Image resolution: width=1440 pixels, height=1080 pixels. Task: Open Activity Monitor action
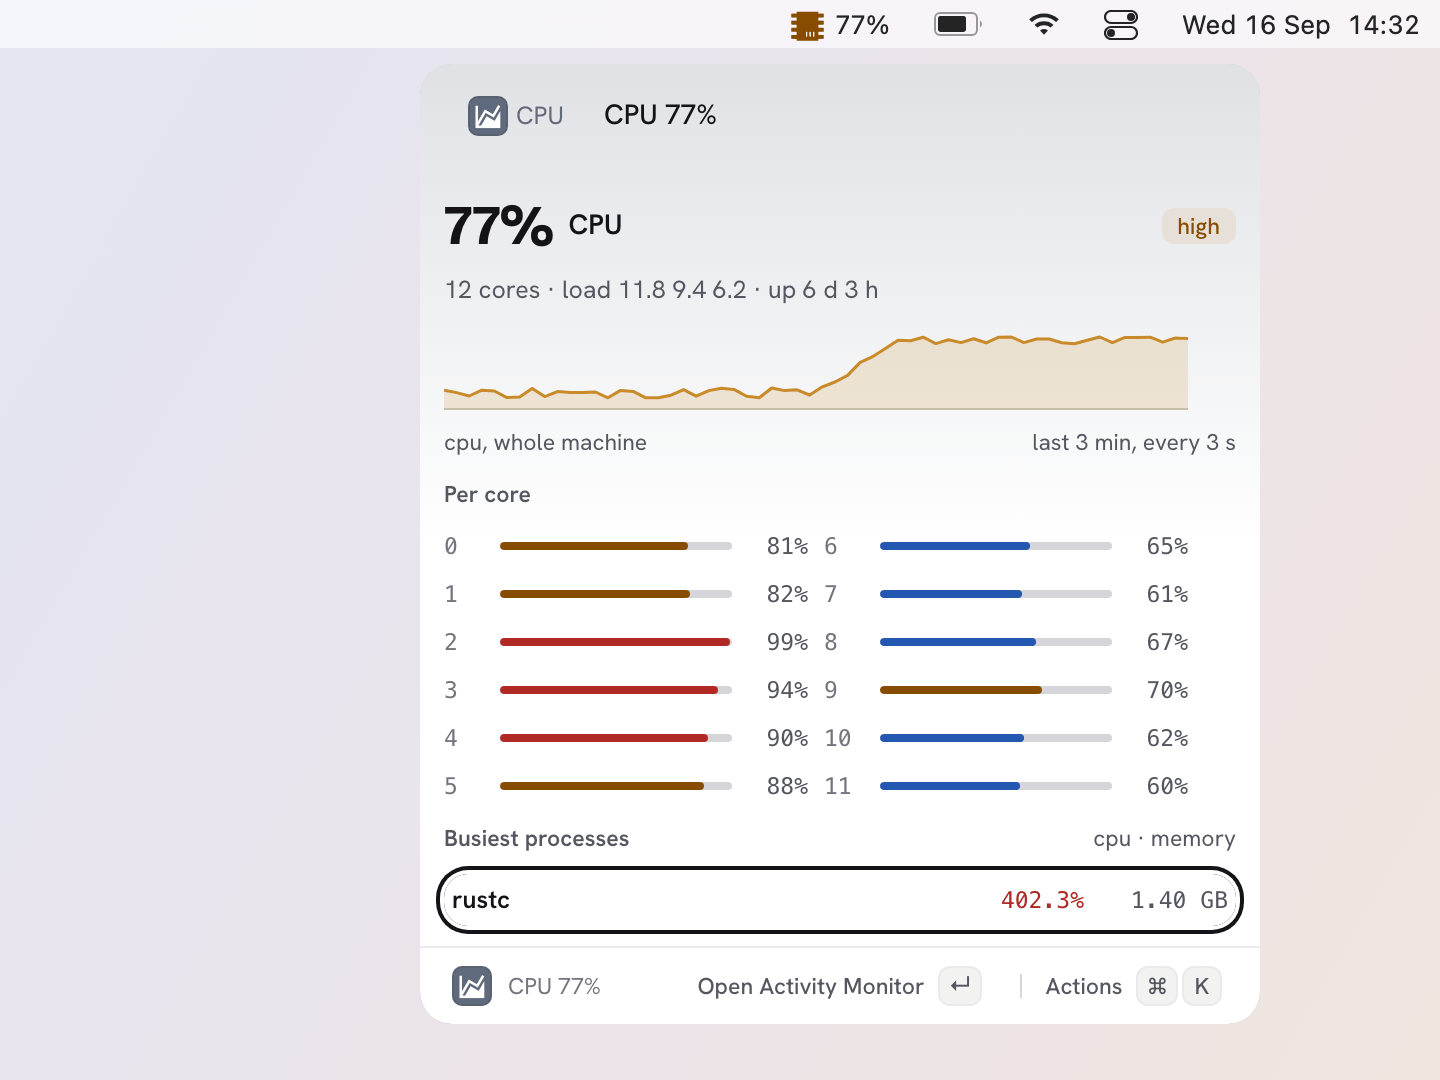tap(810, 986)
